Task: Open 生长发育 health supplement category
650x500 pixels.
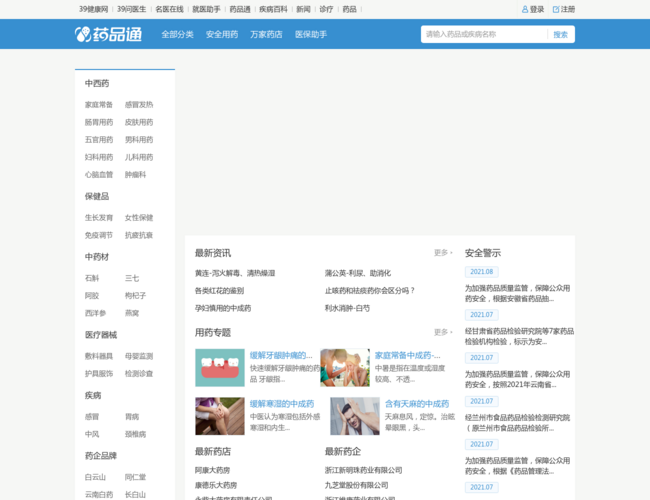Action: pyautogui.click(x=99, y=218)
